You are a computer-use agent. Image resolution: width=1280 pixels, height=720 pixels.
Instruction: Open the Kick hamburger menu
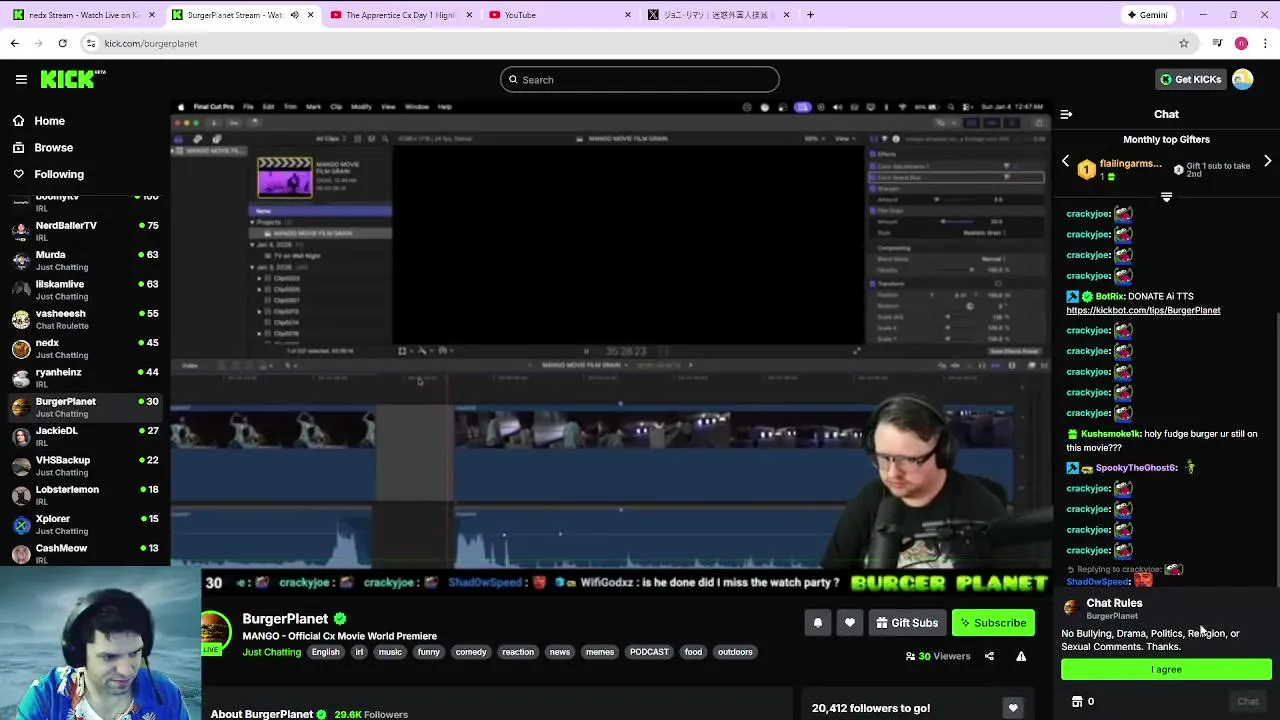[21, 80]
